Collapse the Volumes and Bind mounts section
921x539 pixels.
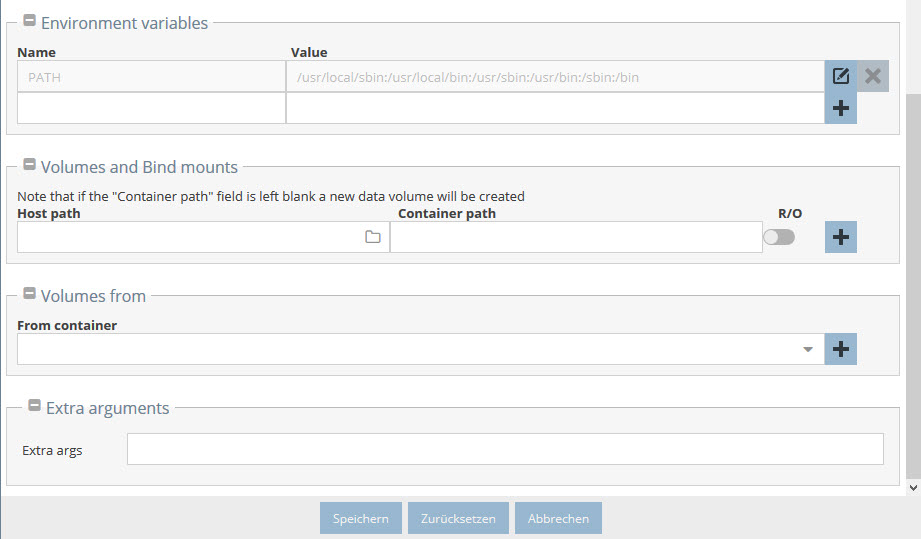click(x=29, y=164)
